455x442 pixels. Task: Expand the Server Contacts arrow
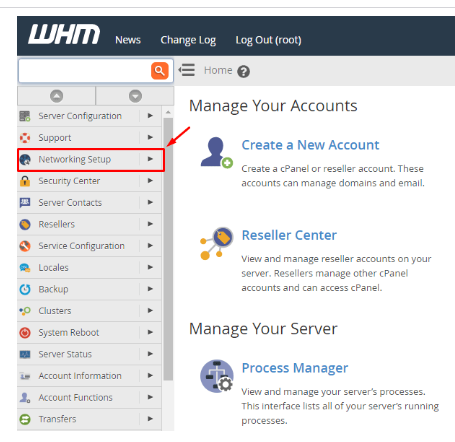click(150, 202)
